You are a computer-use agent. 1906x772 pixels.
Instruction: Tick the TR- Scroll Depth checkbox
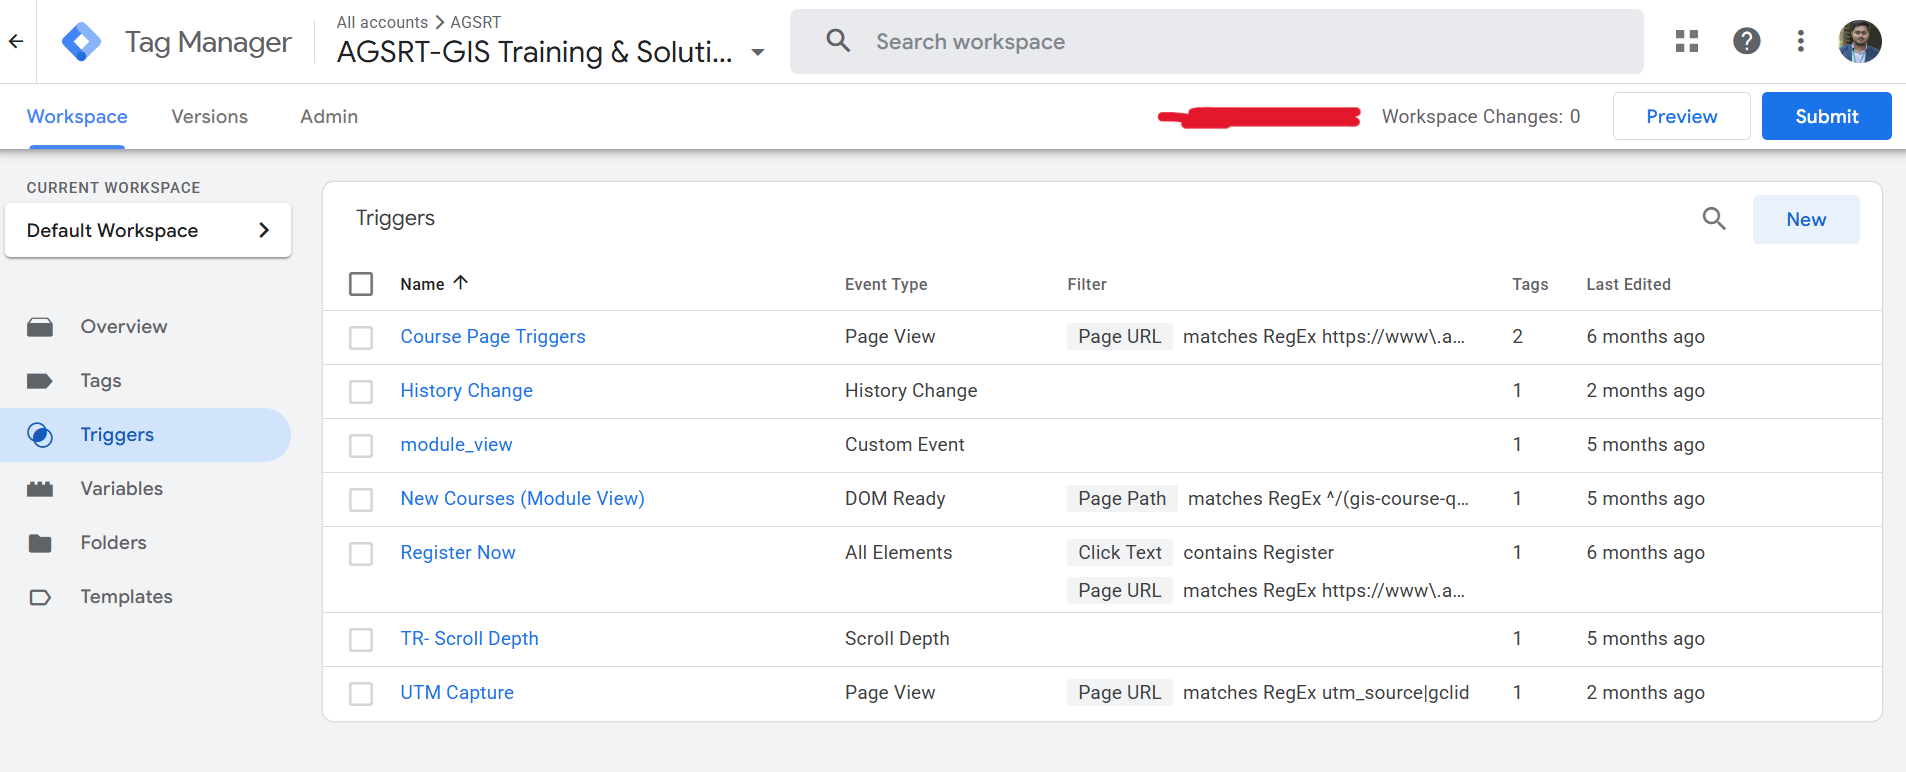pos(361,640)
